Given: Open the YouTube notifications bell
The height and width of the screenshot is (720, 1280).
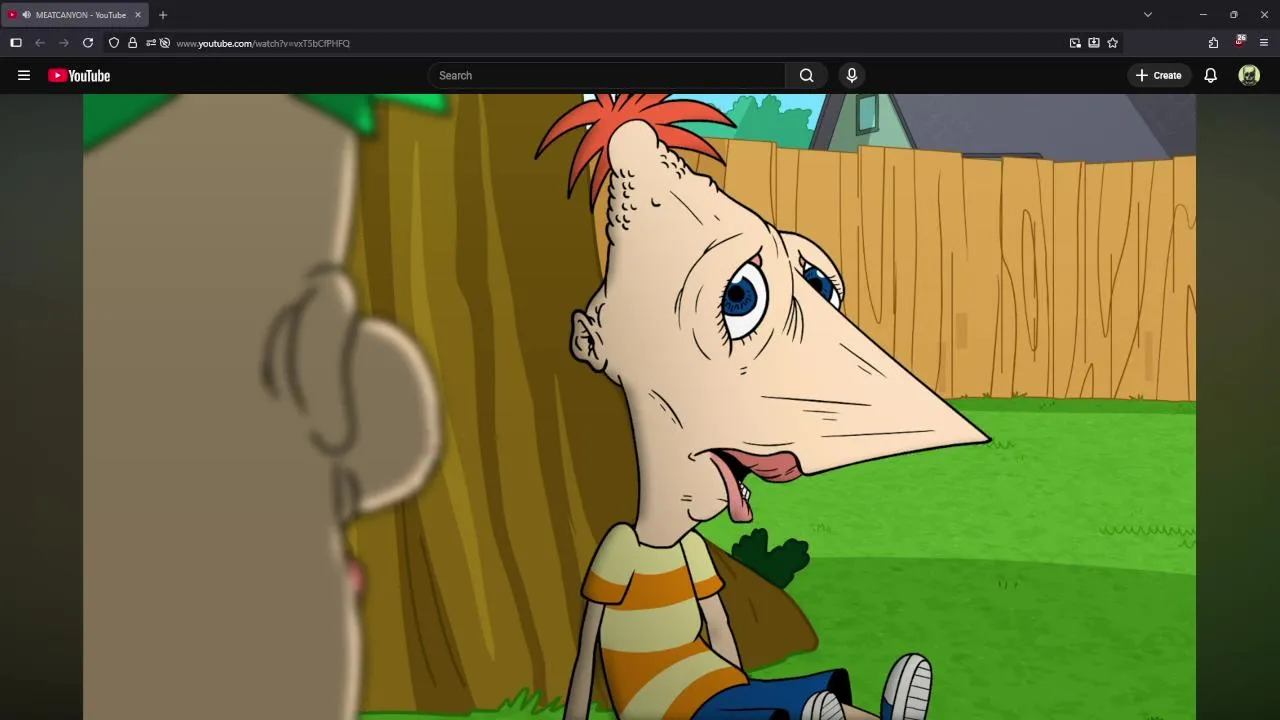Looking at the screenshot, I should point(1210,75).
